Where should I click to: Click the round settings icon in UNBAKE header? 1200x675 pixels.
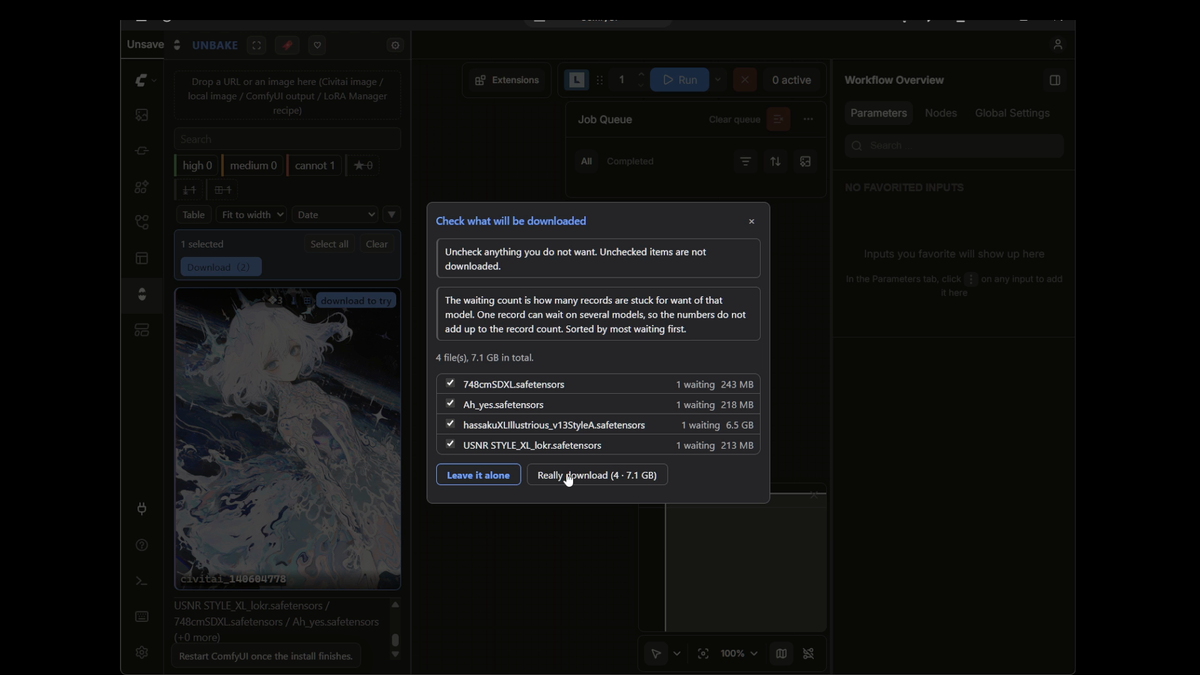click(395, 45)
